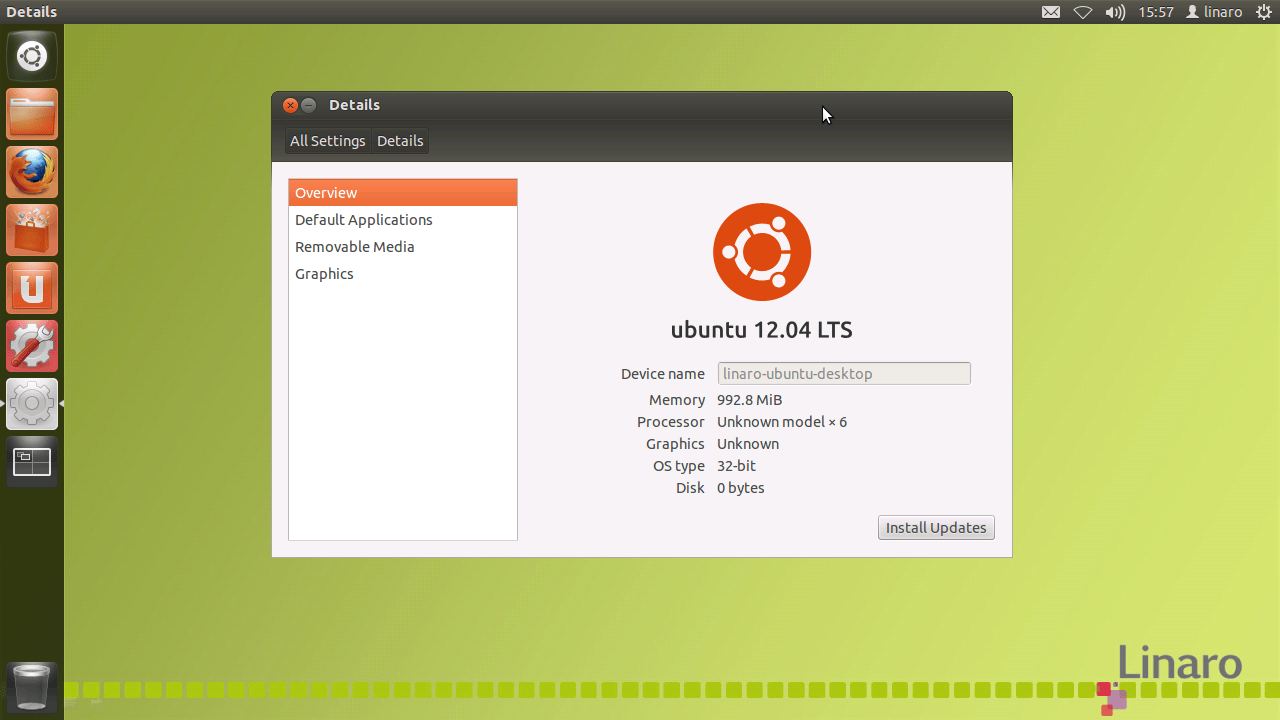
Task: Click the Graphics value Unknown
Action: (x=748, y=444)
